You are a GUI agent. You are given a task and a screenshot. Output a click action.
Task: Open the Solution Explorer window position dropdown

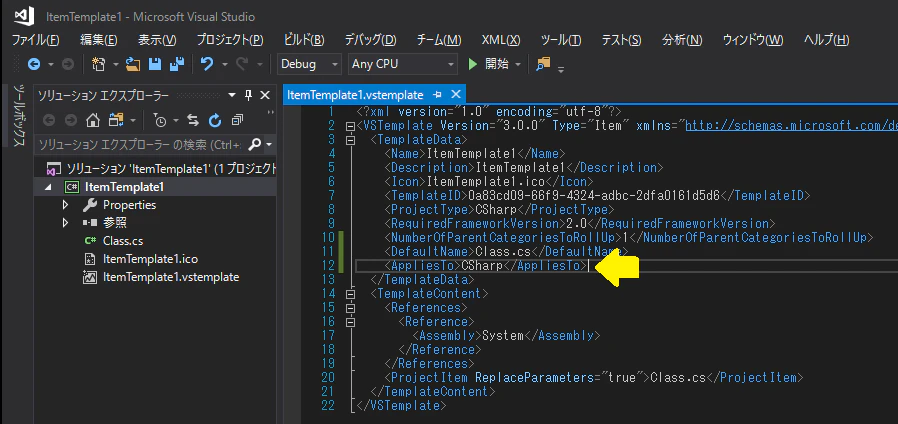pyautogui.click(x=232, y=95)
